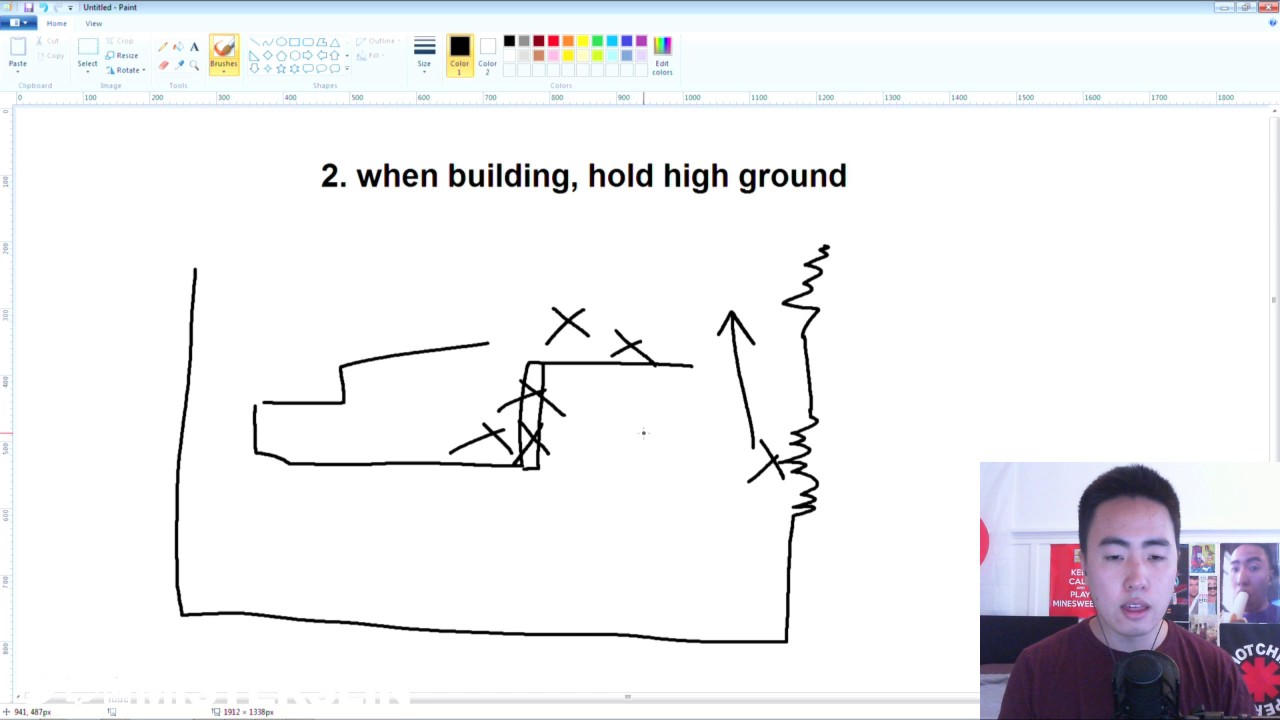Switch to the View tab
The image size is (1280, 720).
pyautogui.click(x=93, y=23)
